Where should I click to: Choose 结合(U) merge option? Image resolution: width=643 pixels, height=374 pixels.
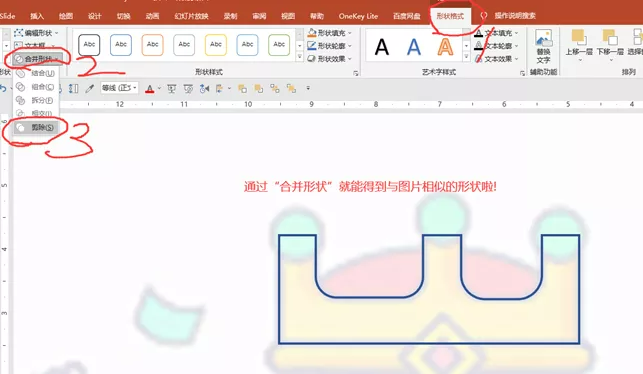36,73
